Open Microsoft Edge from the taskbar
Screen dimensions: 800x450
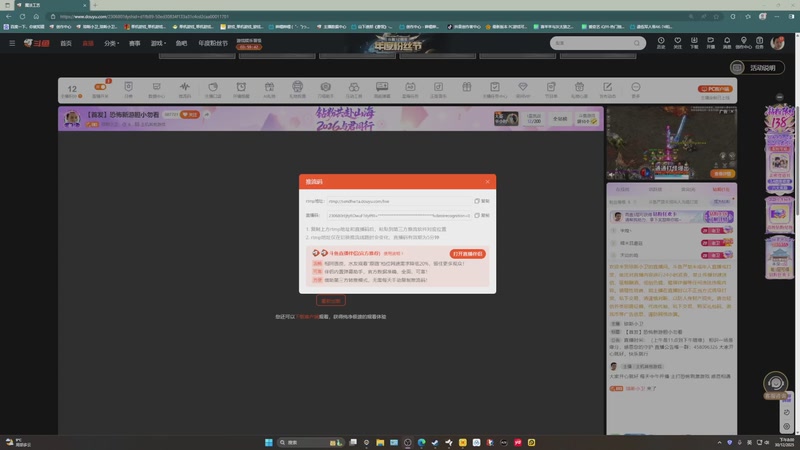coord(421,442)
